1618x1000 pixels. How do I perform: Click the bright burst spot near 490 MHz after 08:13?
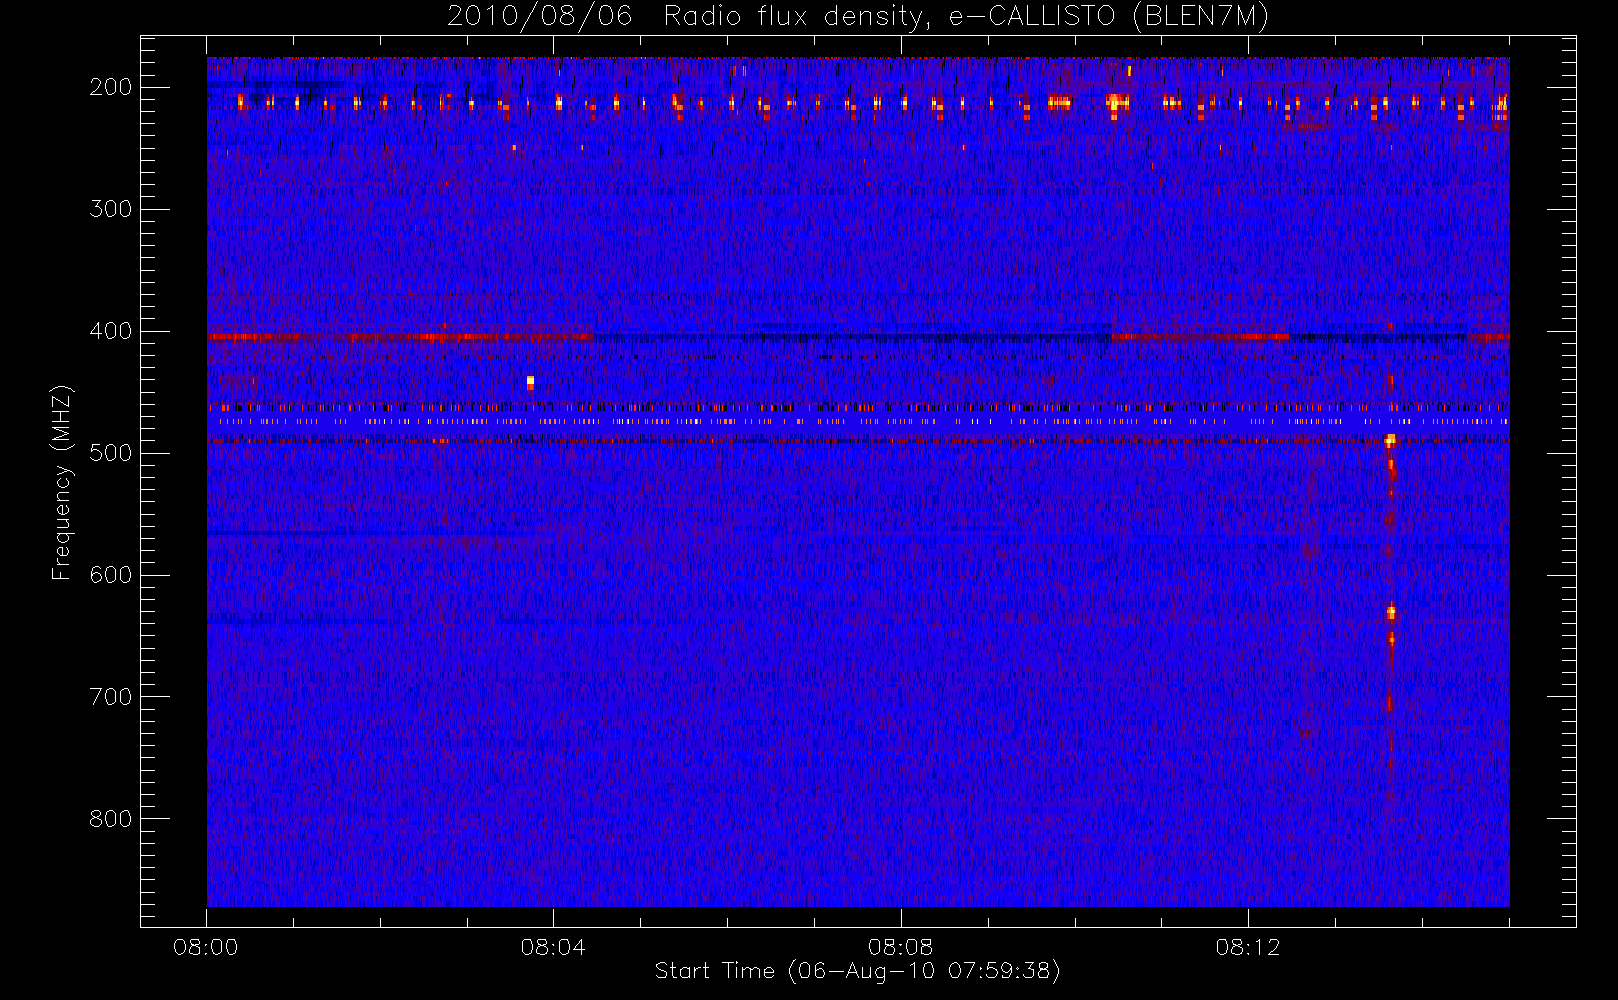[1390, 440]
